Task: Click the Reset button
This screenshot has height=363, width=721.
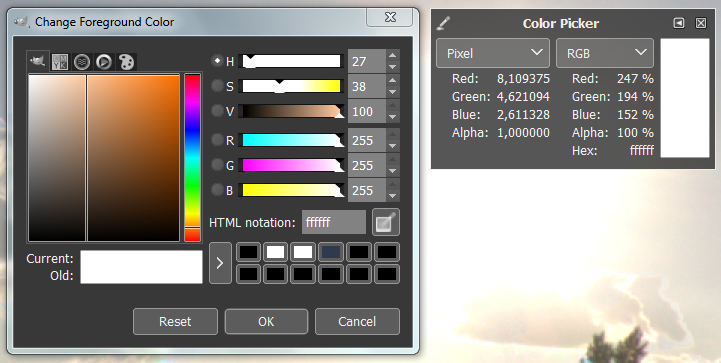Action: click(175, 321)
